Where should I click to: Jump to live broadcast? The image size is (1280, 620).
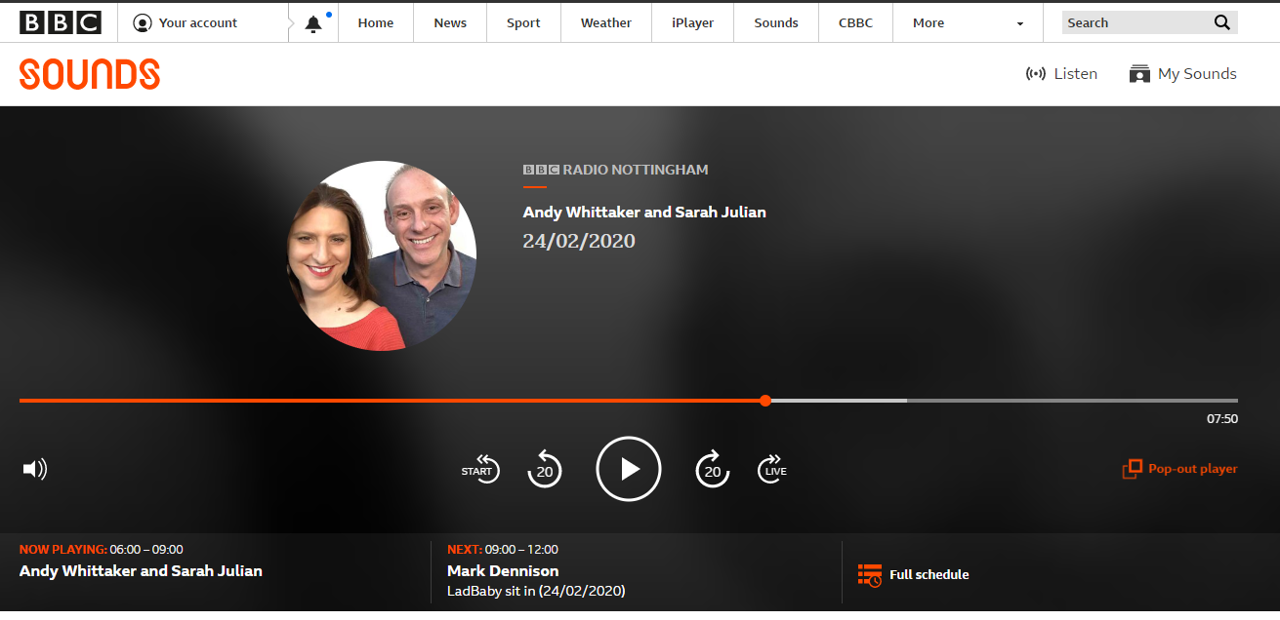tap(773, 469)
